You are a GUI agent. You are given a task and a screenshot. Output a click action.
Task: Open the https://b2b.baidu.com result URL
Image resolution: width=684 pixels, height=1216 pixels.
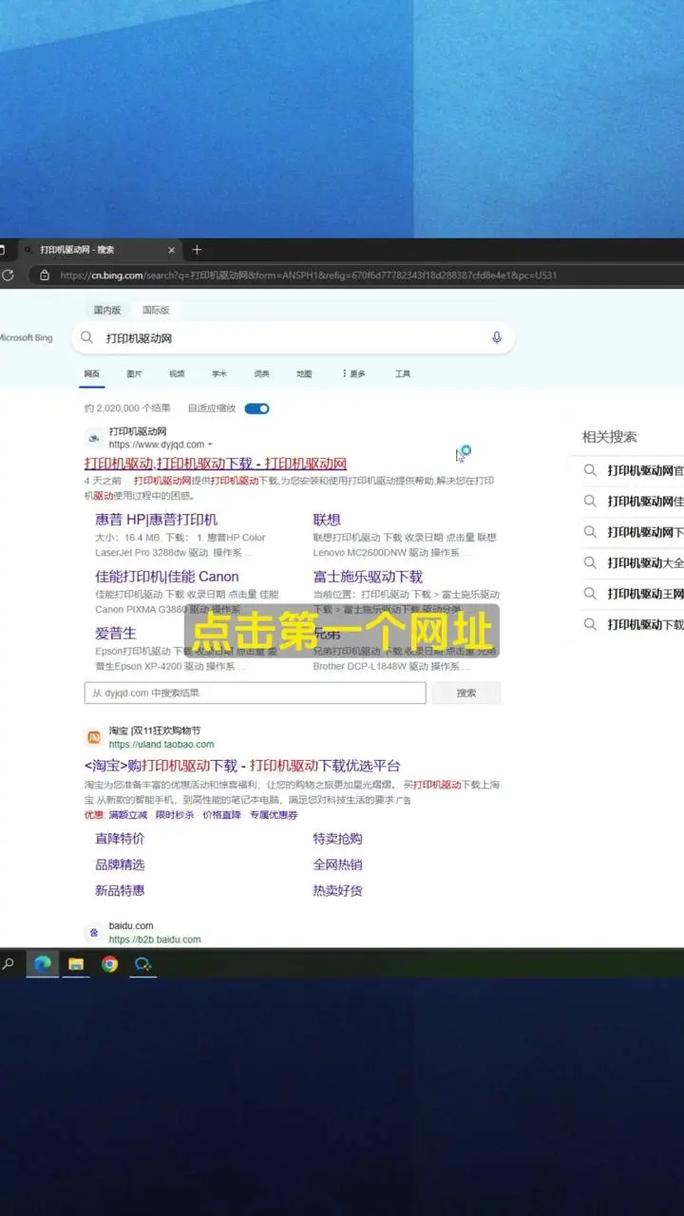(x=155, y=940)
